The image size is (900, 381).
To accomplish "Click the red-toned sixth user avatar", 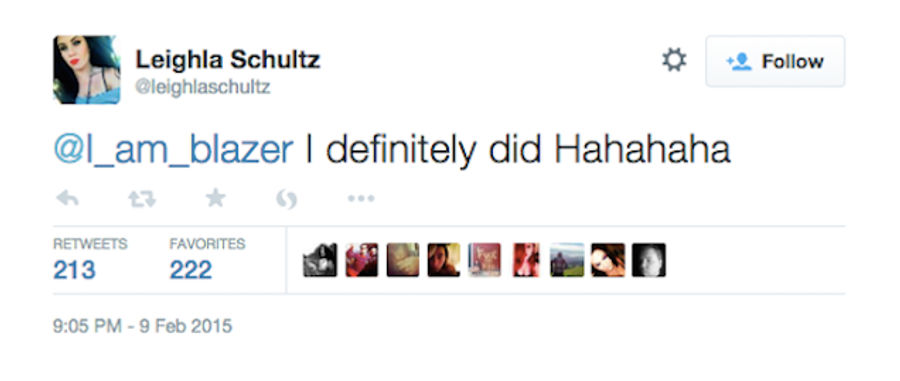I will click(x=526, y=260).
